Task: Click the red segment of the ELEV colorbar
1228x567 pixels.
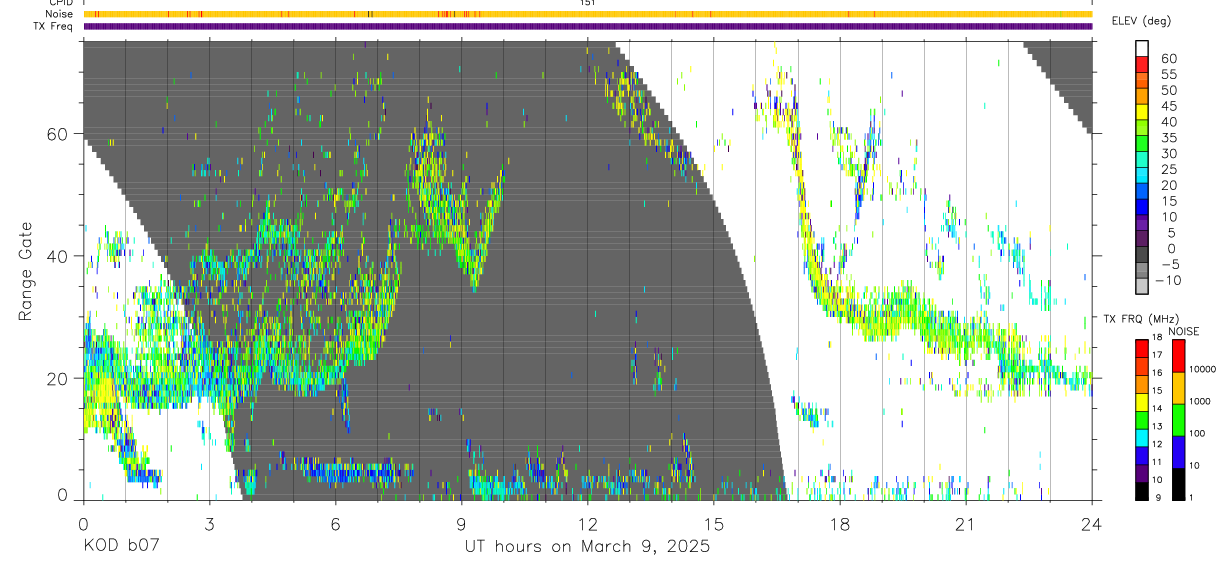Action: coord(1142,65)
